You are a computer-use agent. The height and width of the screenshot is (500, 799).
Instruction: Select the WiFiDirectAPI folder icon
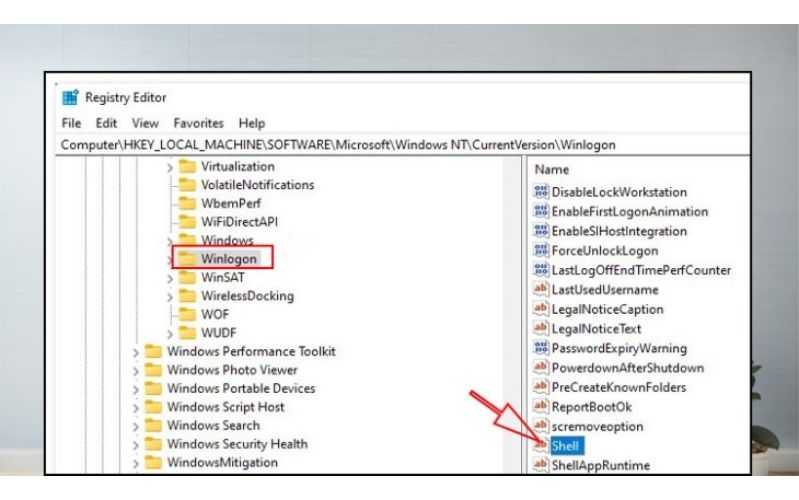click(187, 222)
